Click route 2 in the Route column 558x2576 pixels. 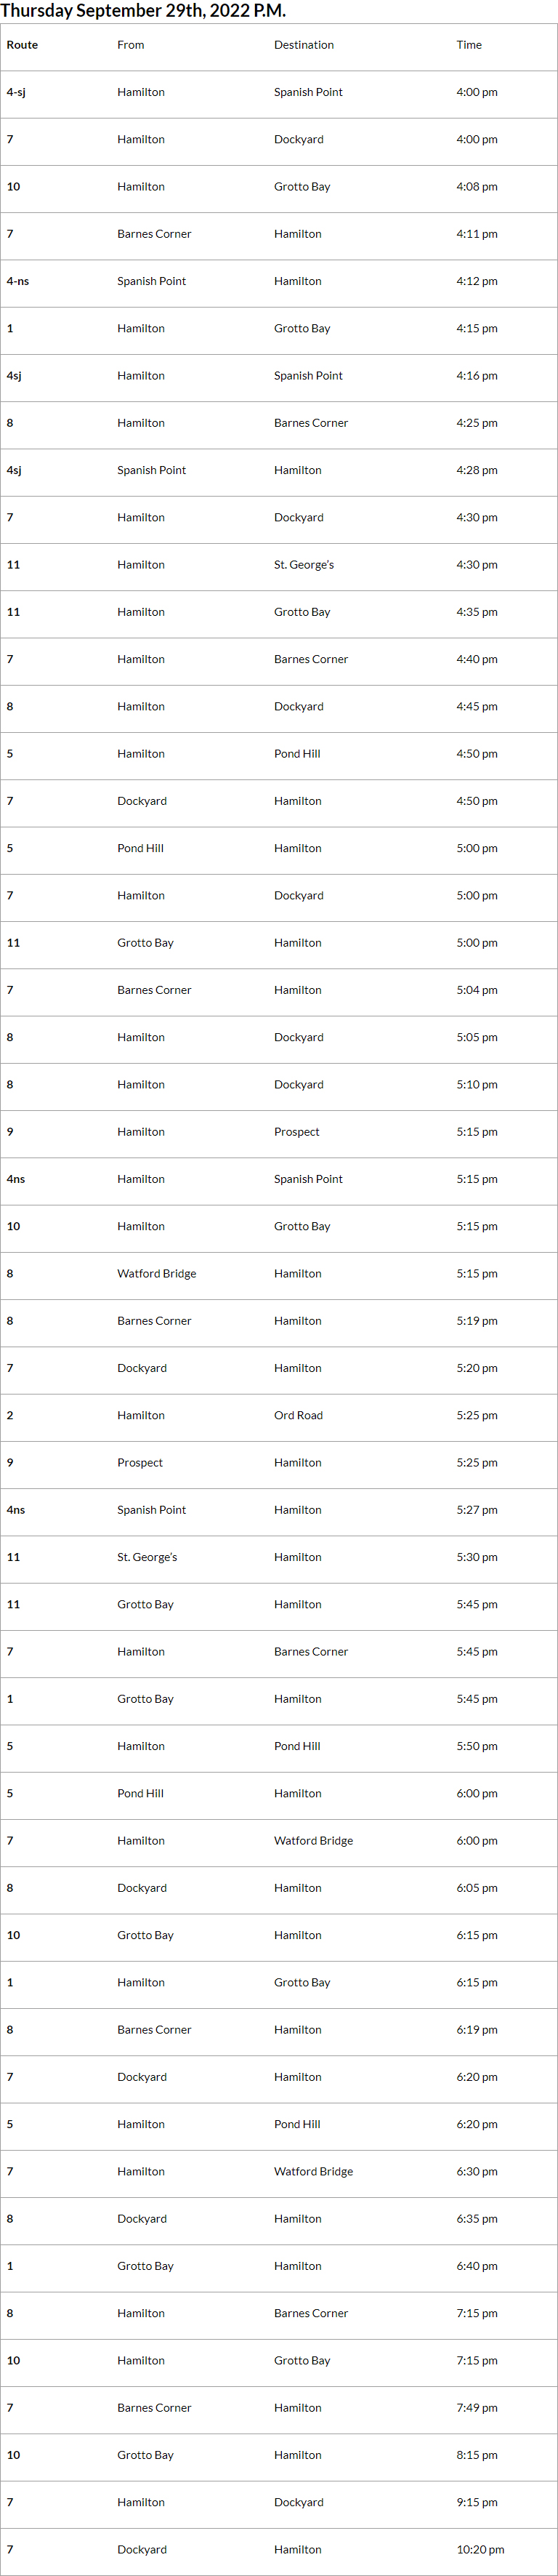[10, 1415]
